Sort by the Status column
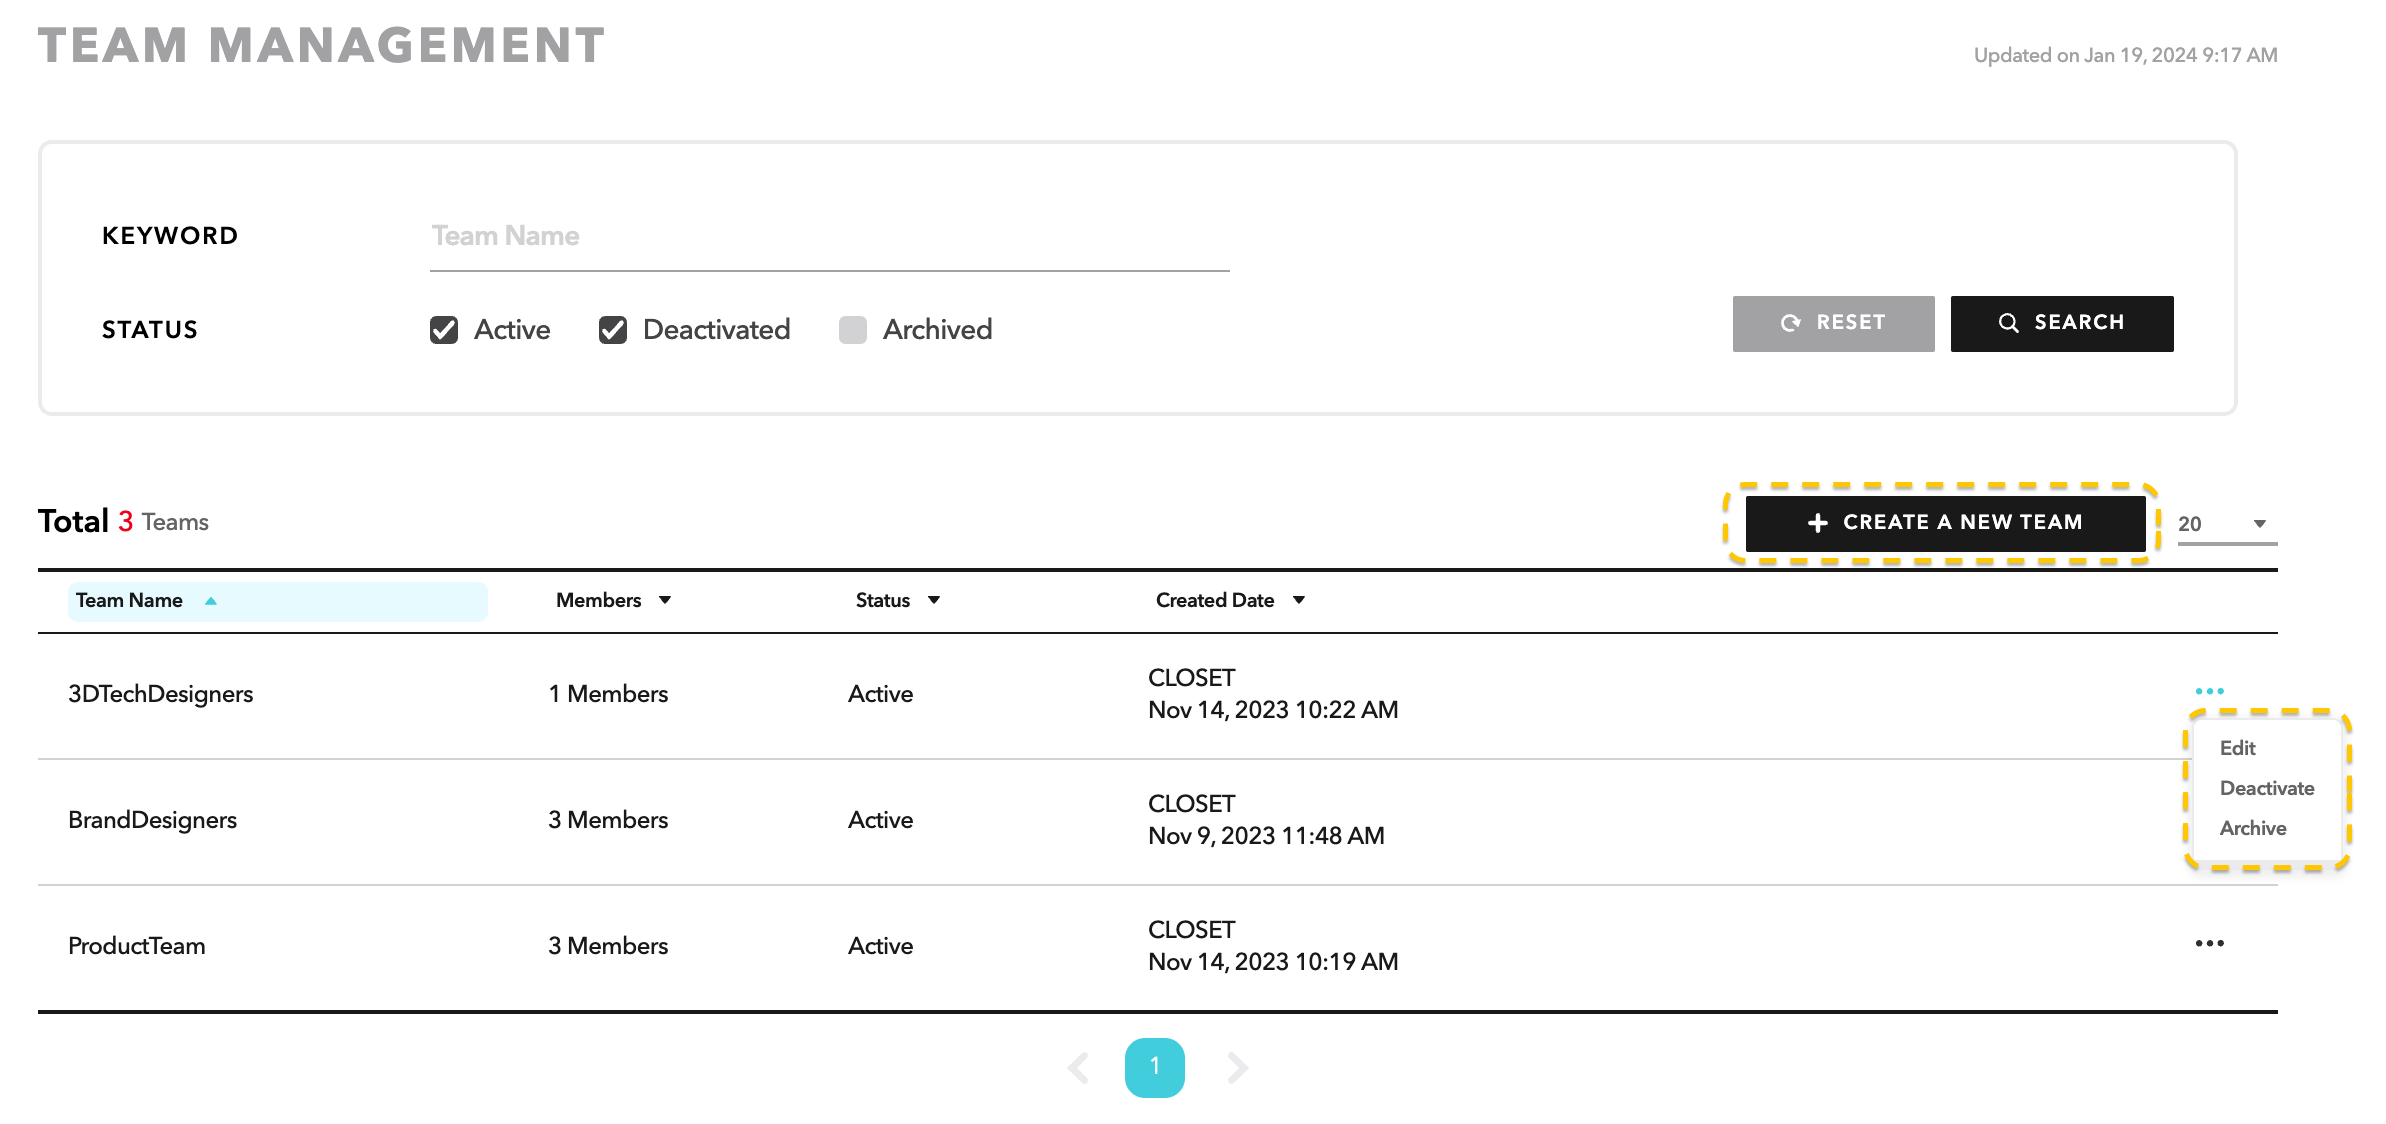Screen dimensions: 2386x1124 point(898,600)
